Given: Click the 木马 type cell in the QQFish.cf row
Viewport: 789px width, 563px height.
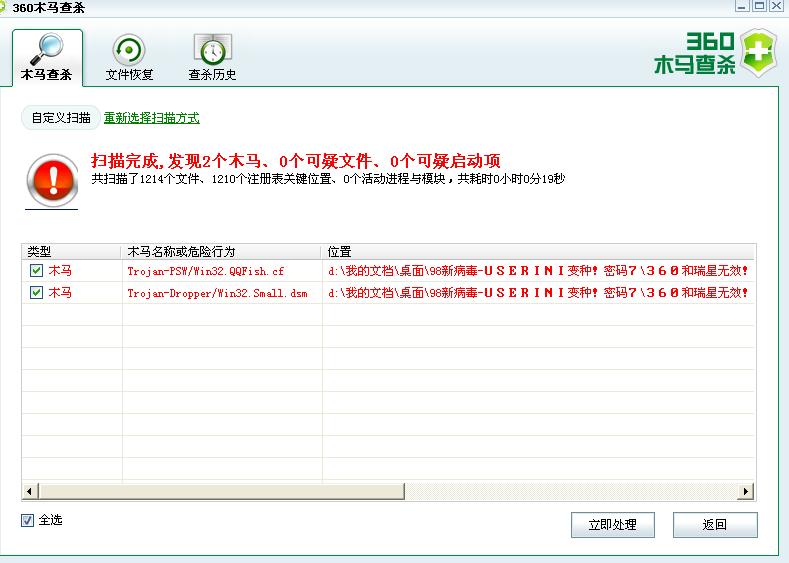Looking at the screenshot, I should pyautogui.click(x=60, y=271).
